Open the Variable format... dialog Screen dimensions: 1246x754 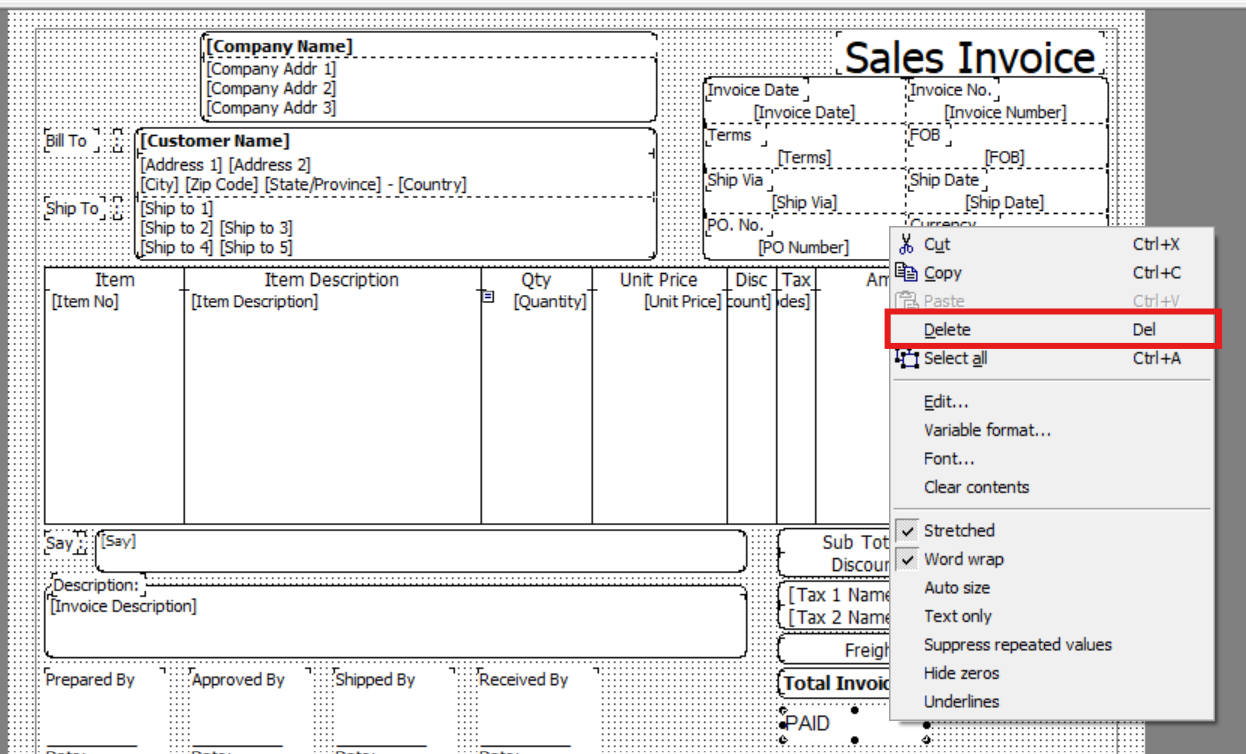tap(987, 430)
